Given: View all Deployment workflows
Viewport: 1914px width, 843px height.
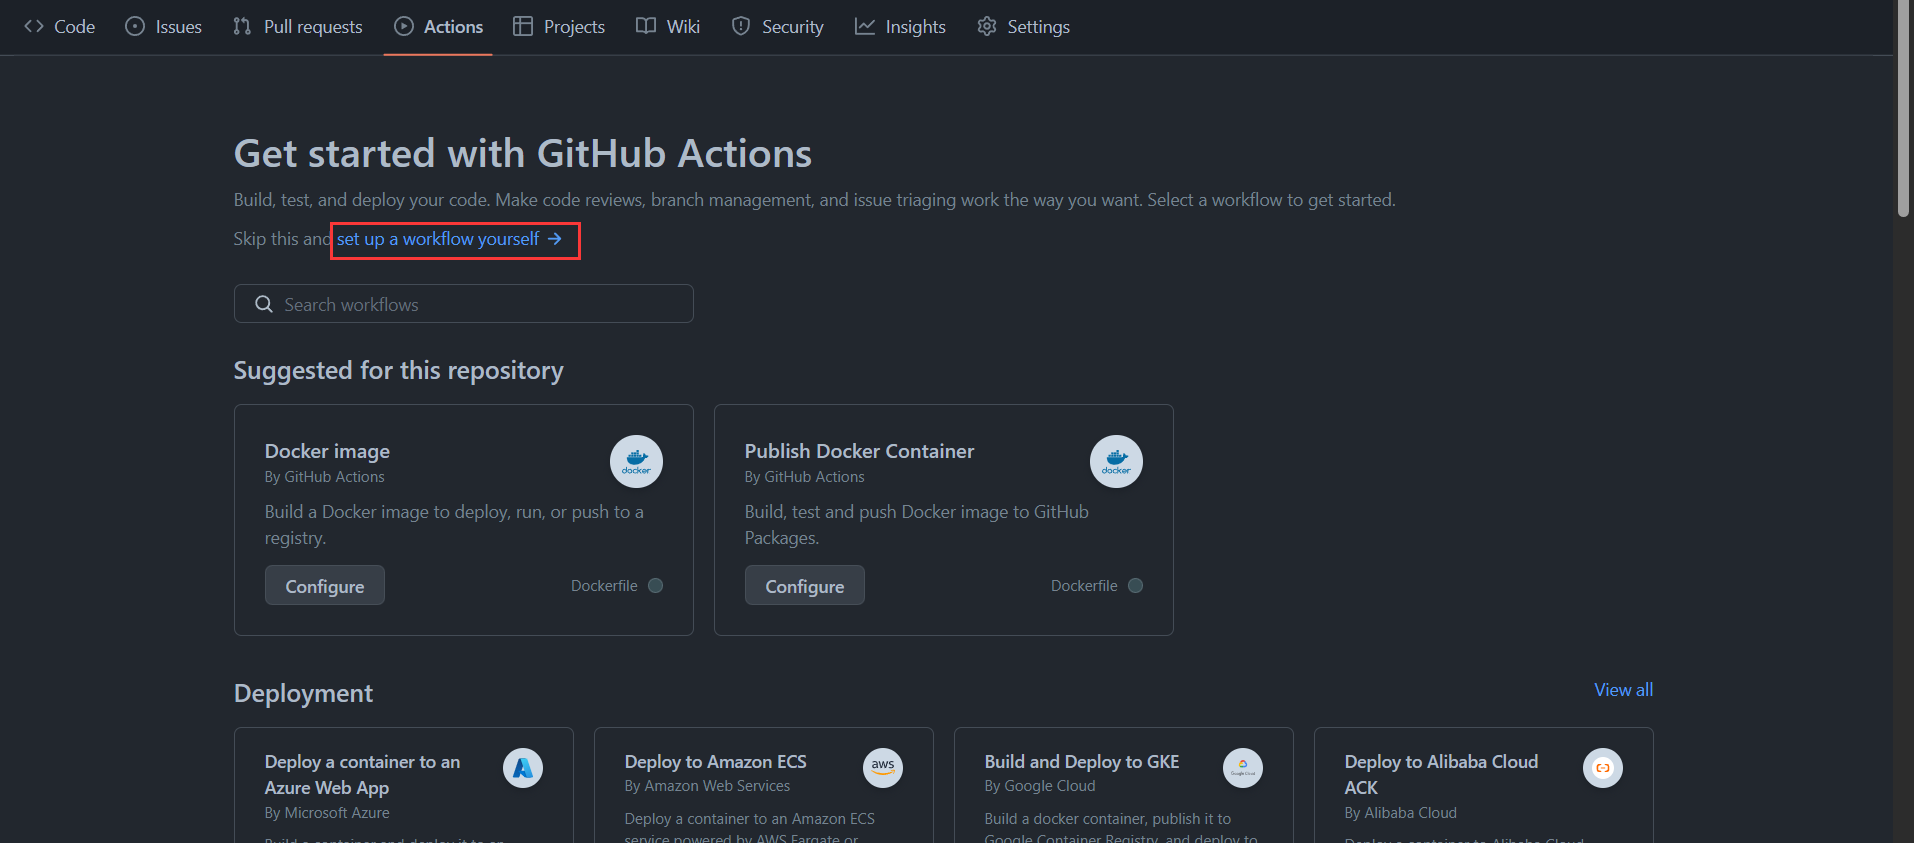Looking at the screenshot, I should point(1622,690).
